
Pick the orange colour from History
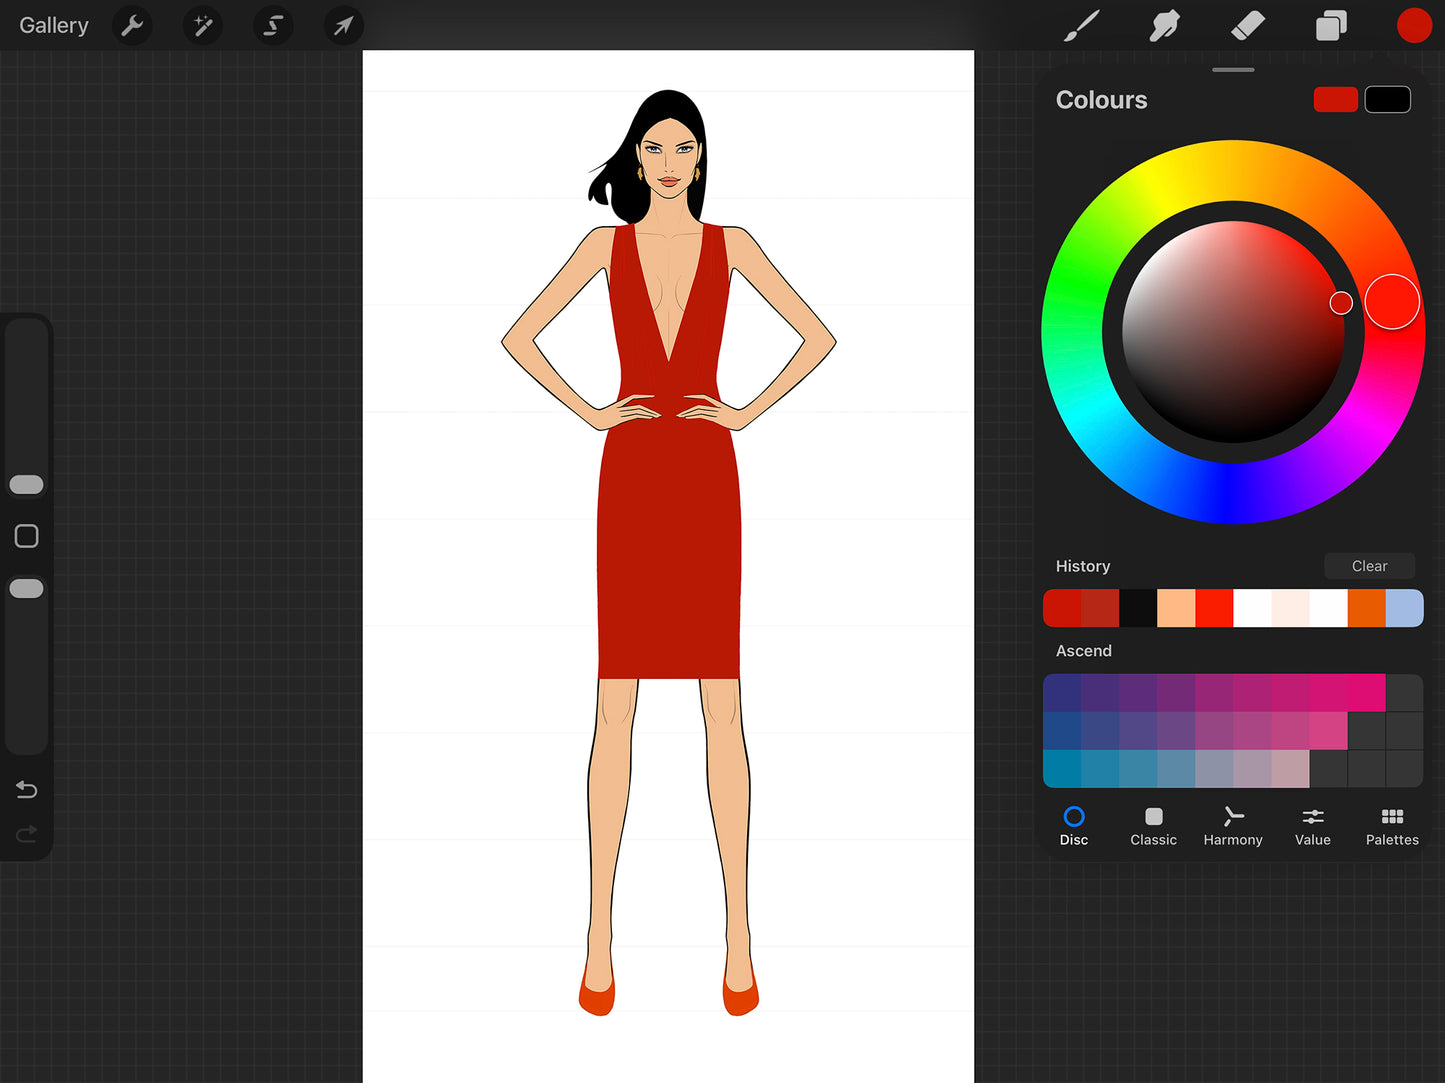(1366, 608)
